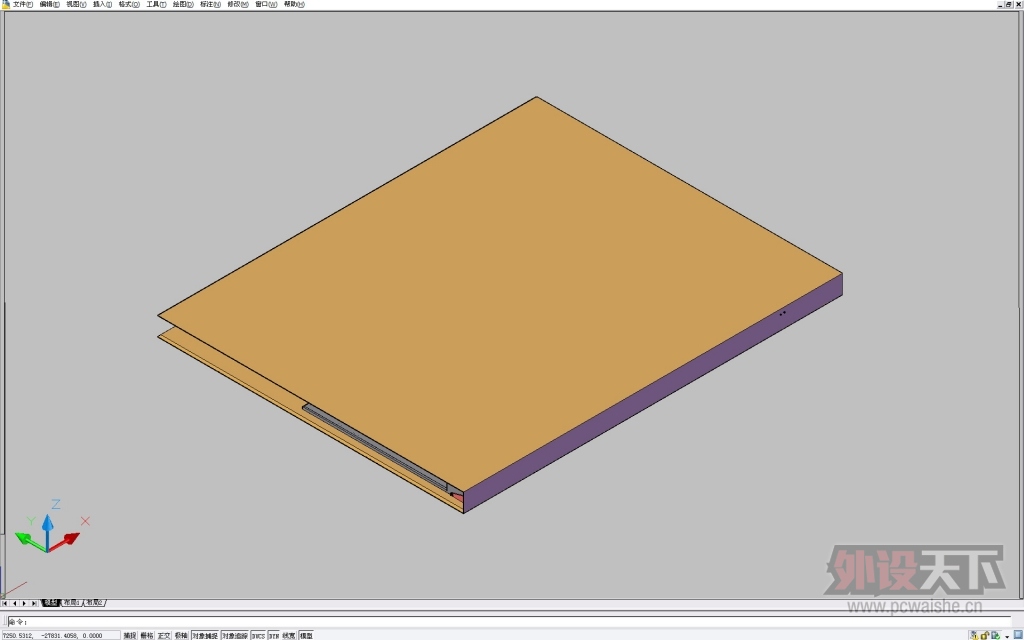Viewport: 1024px width, 640px height.
Task: Toggle 捕捉 snap mode in status bar
Action: 130,635
